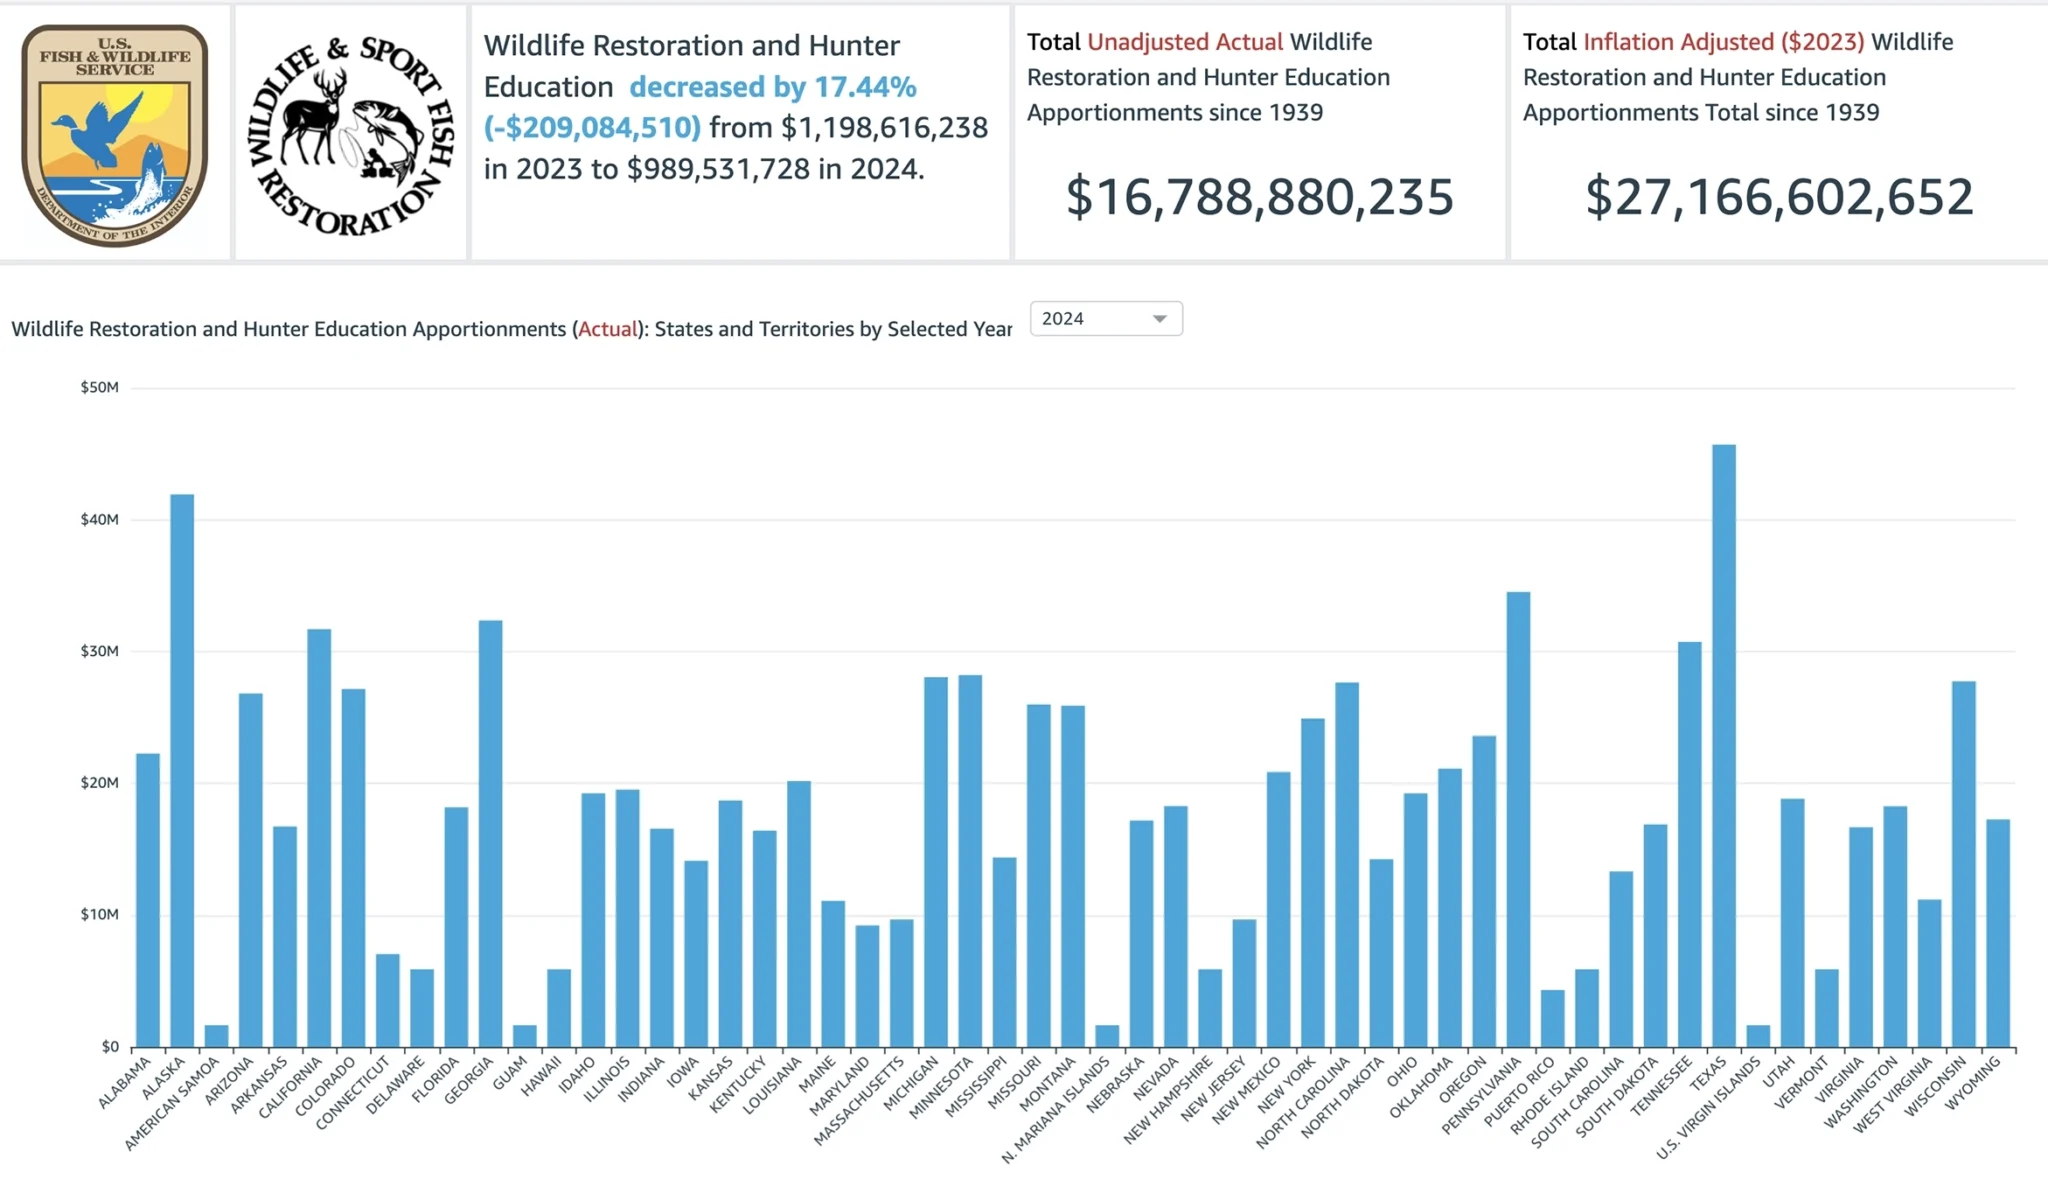Select the North Carolina bar in the chart

point(1347,865)
